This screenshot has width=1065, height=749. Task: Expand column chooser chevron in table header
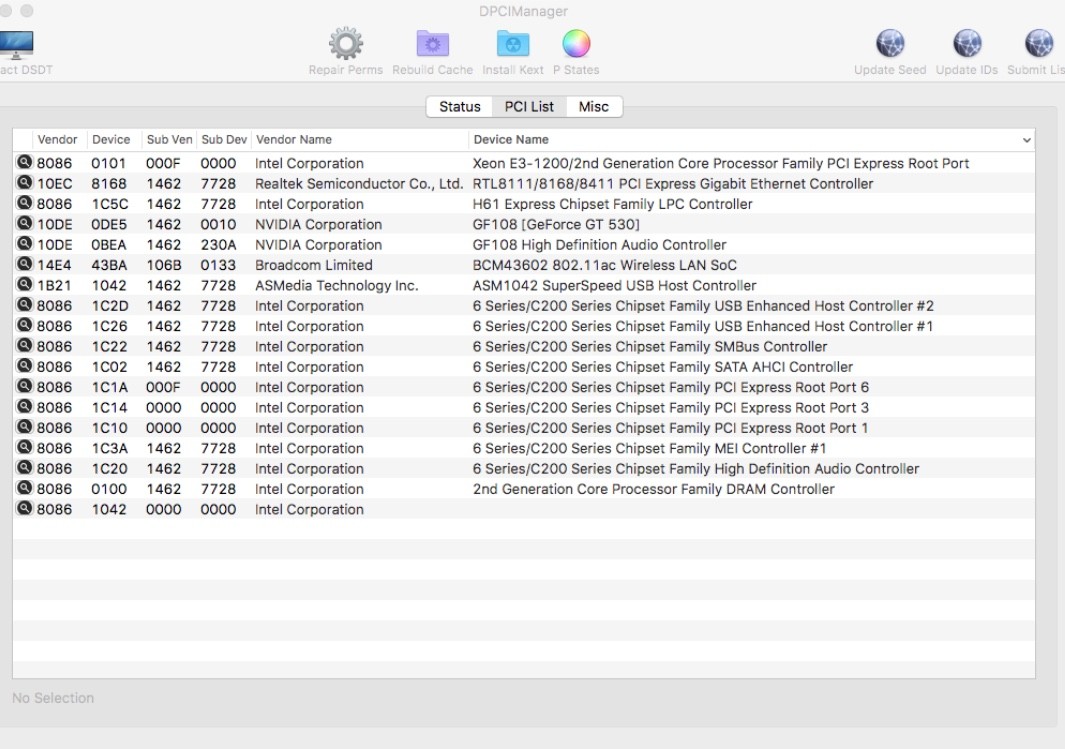point(1026,140)
